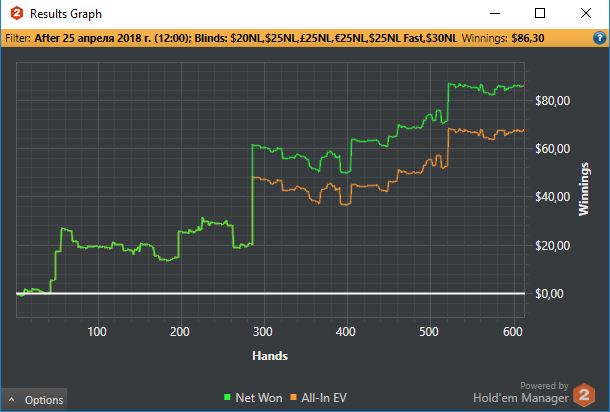
Task: Click the $80,00 axis label
Action: click(552, 101)
